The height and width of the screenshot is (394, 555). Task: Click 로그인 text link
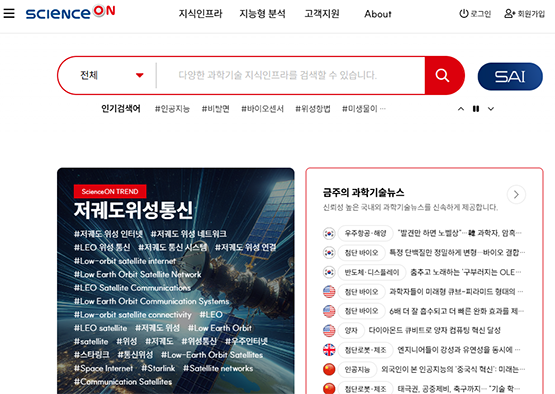[x=480, y=14]
